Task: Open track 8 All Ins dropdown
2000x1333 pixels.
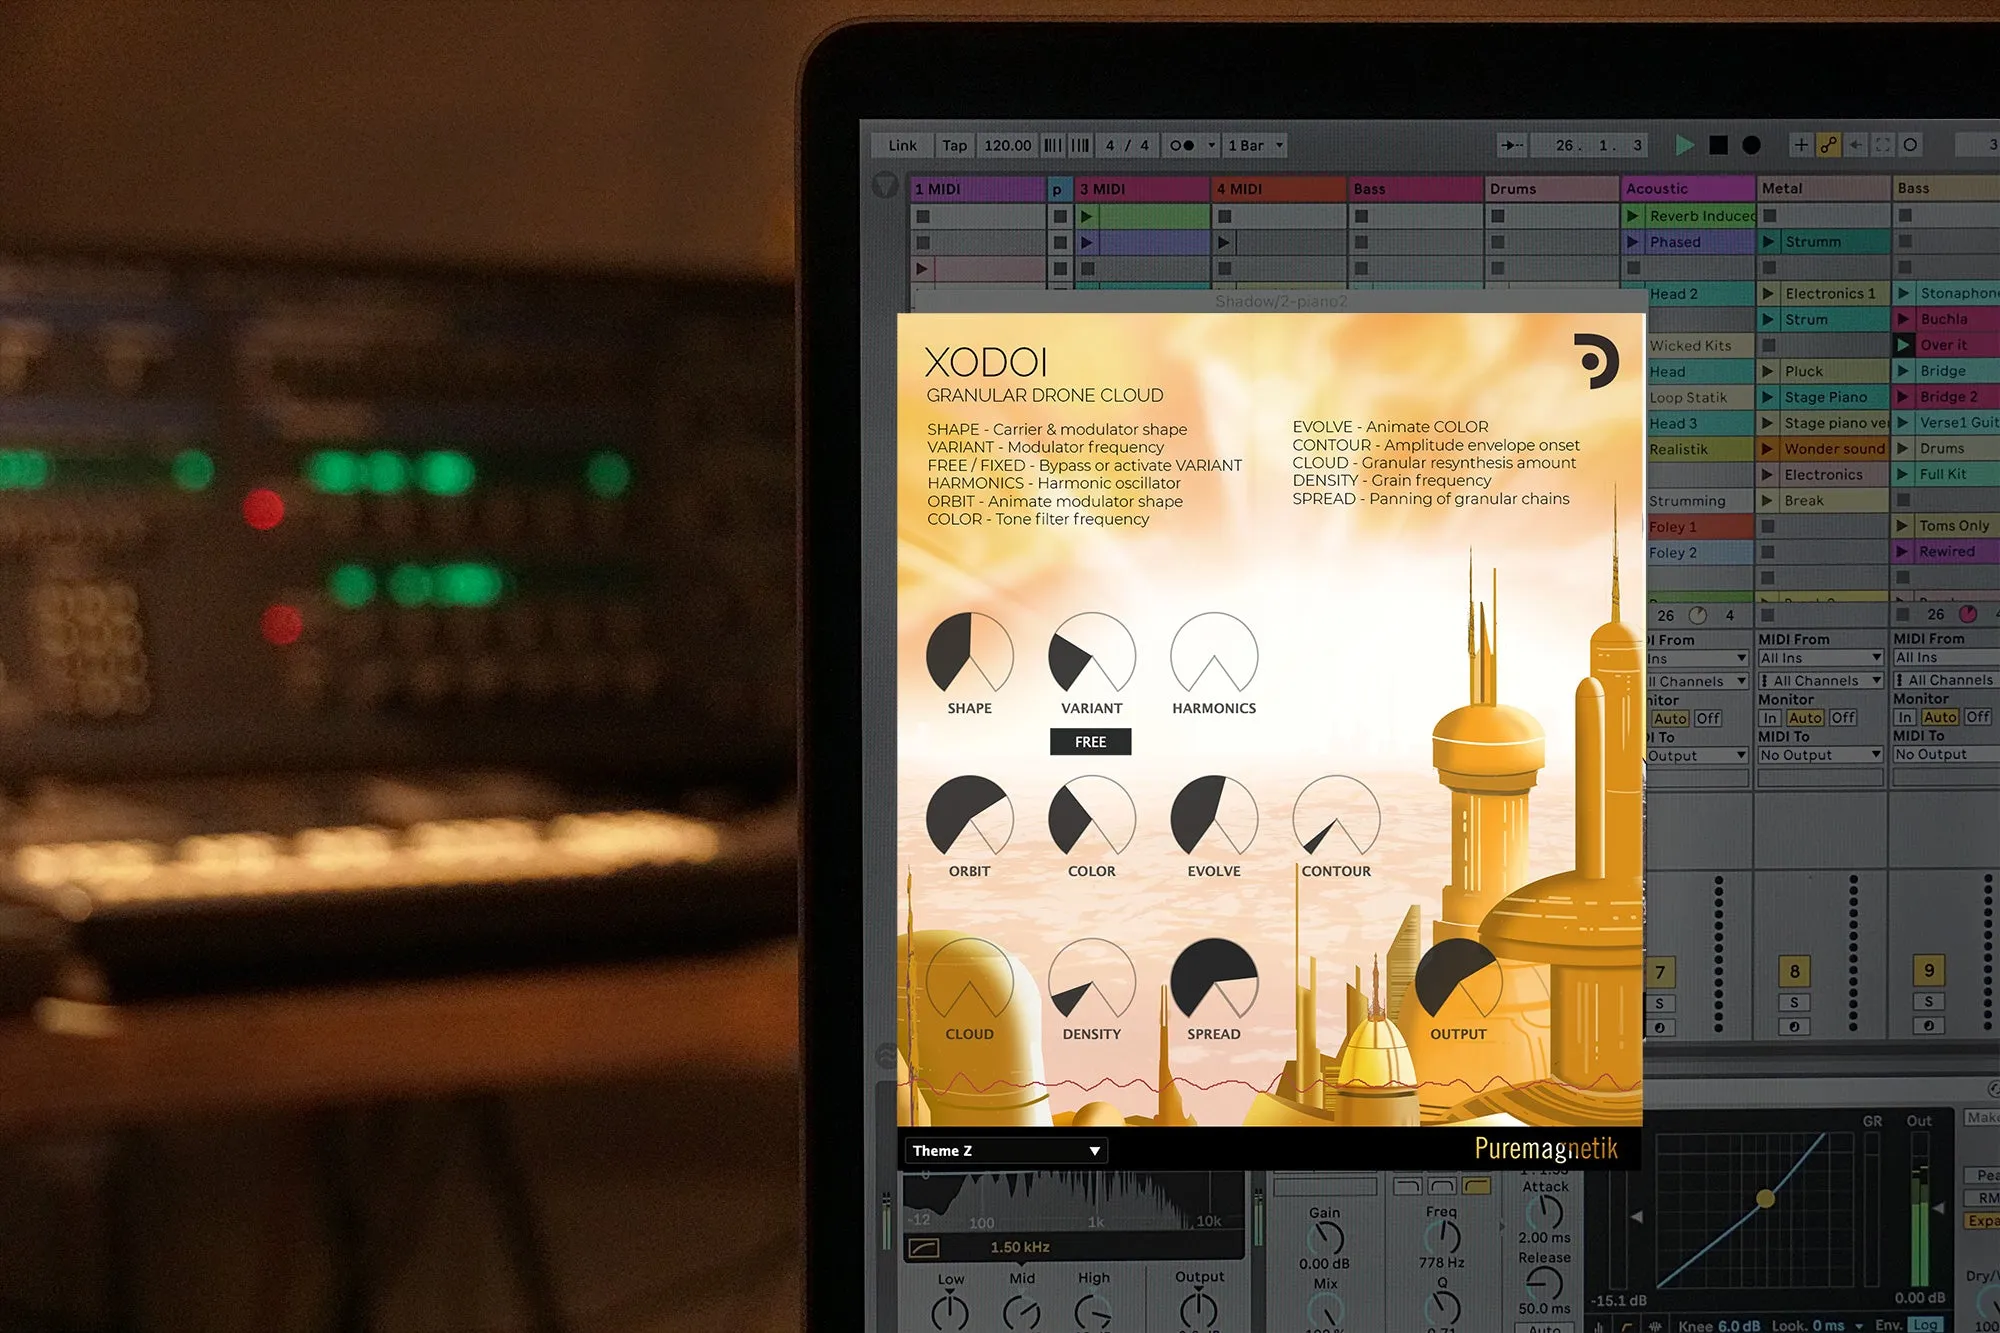Action: pyautogui.click(x=1821, y=658)
